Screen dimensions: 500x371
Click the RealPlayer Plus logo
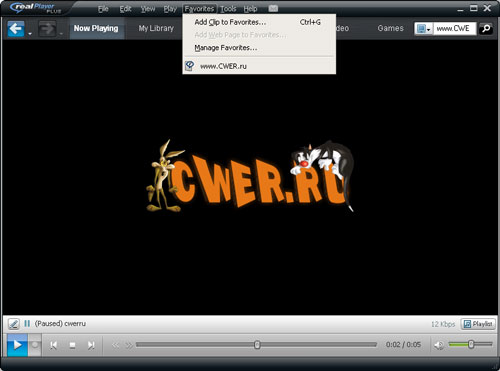click(36, 8)
